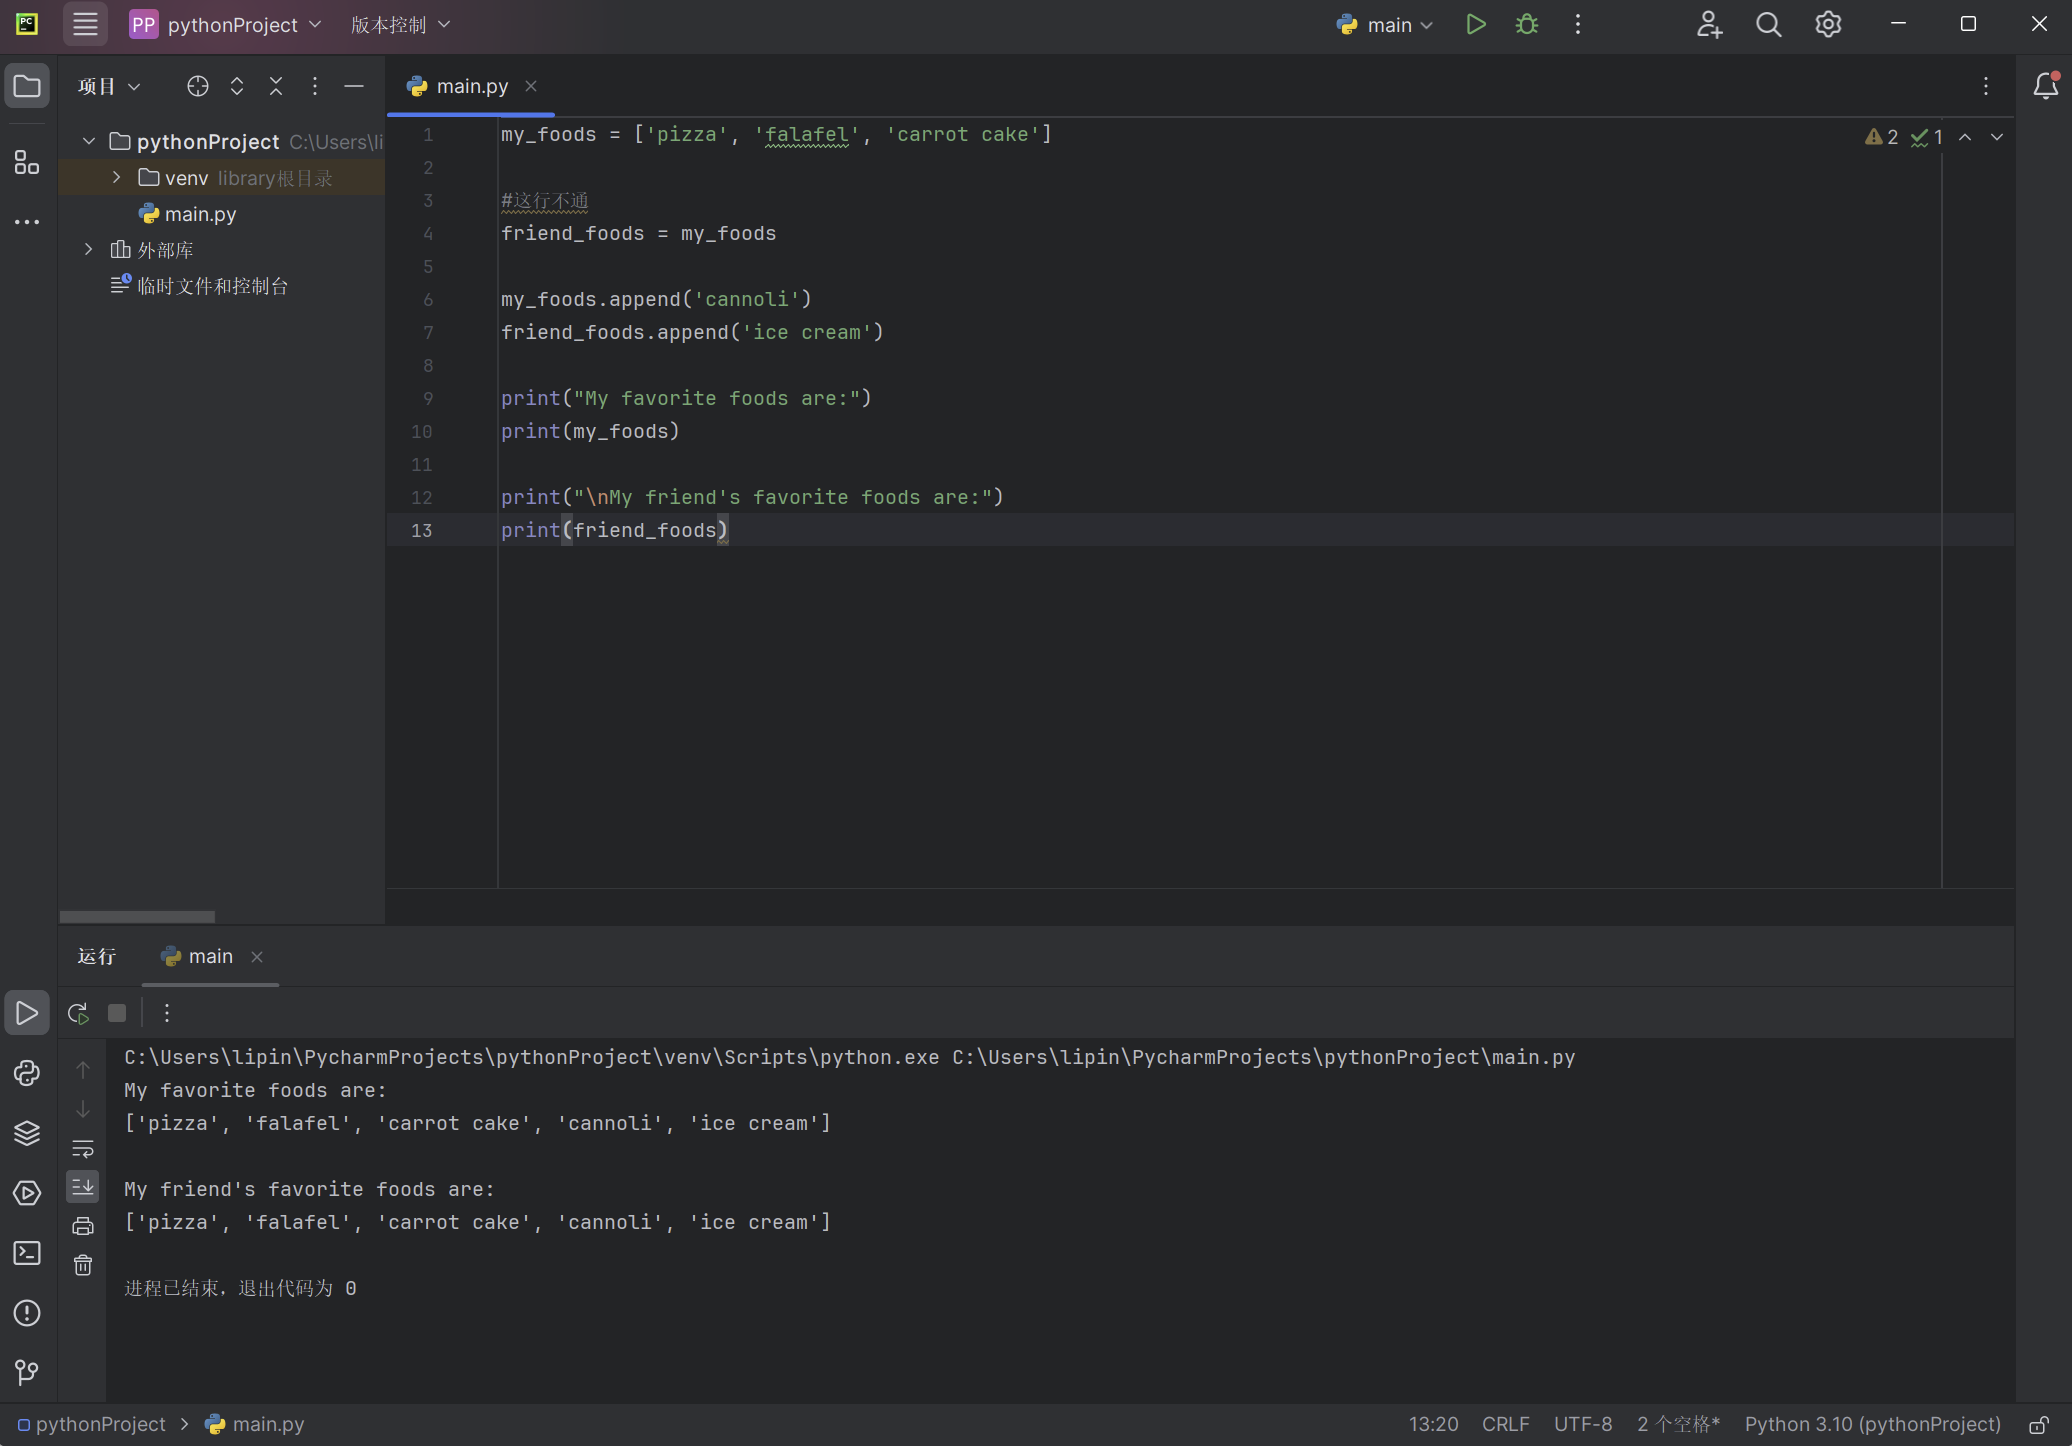Clear all console output trash icon

tap(83, 1265)
